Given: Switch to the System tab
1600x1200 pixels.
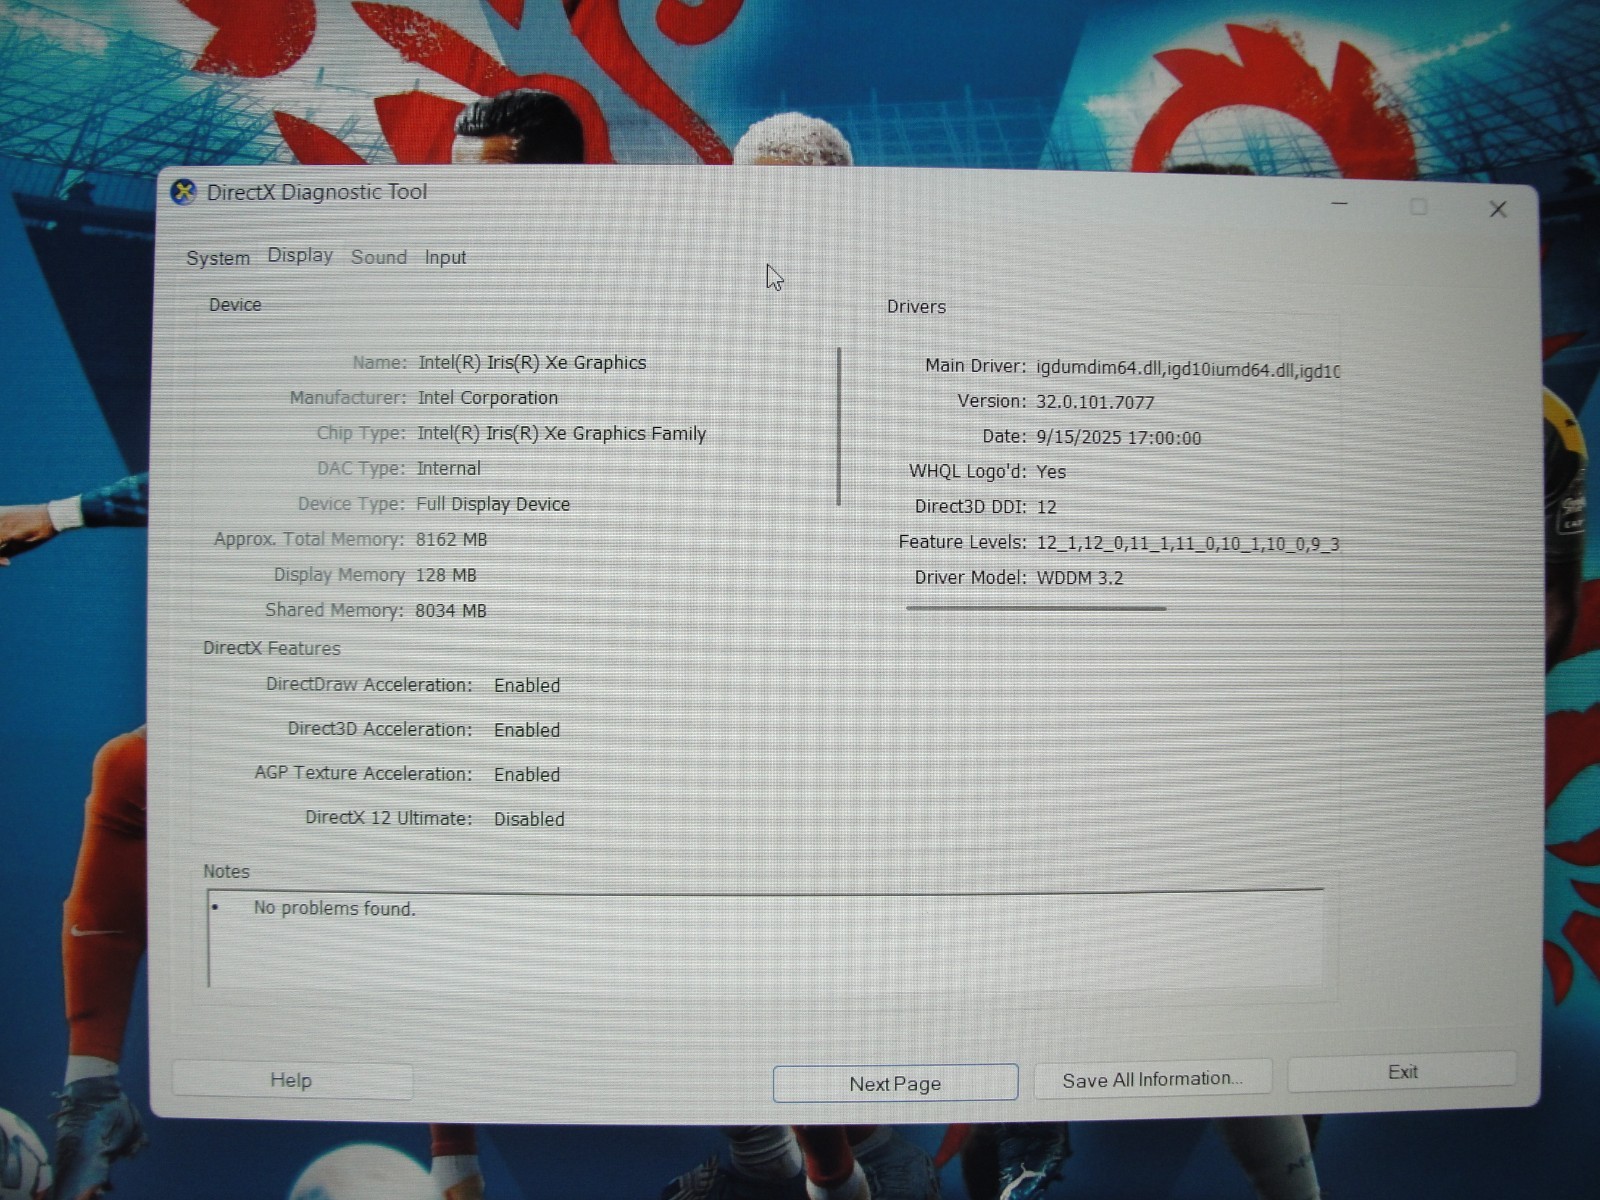Looking at the screenshot, I should click(218, 258).
